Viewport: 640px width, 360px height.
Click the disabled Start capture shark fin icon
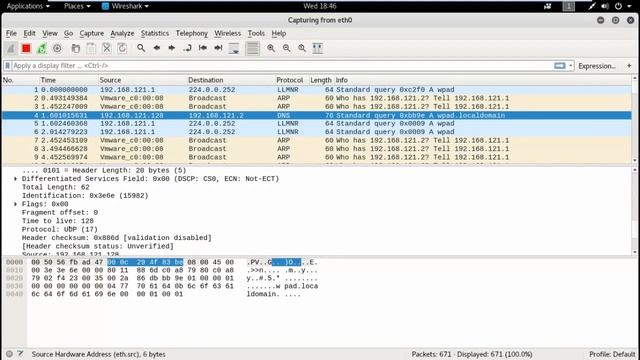coord(11,48)
